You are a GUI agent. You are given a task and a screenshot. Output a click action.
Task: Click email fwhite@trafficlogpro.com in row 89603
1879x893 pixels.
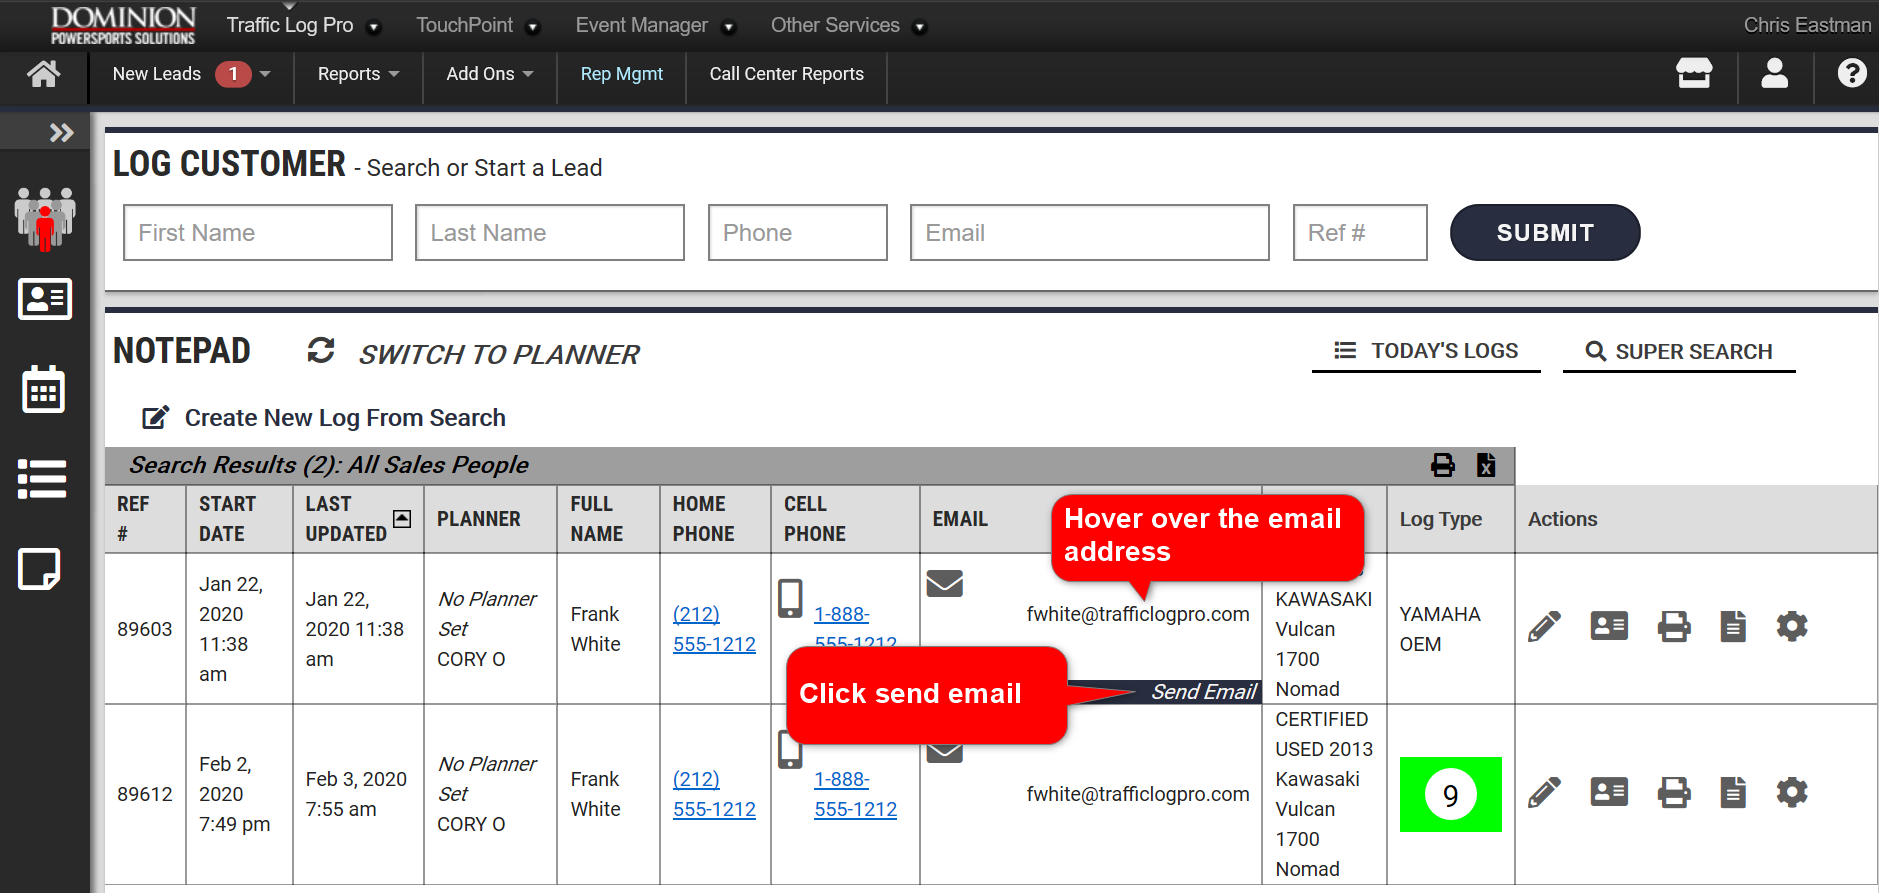point(1138,614)
